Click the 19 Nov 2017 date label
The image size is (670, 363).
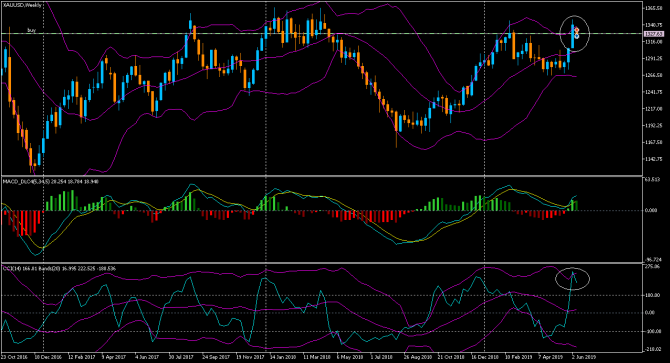coord(250,357)
